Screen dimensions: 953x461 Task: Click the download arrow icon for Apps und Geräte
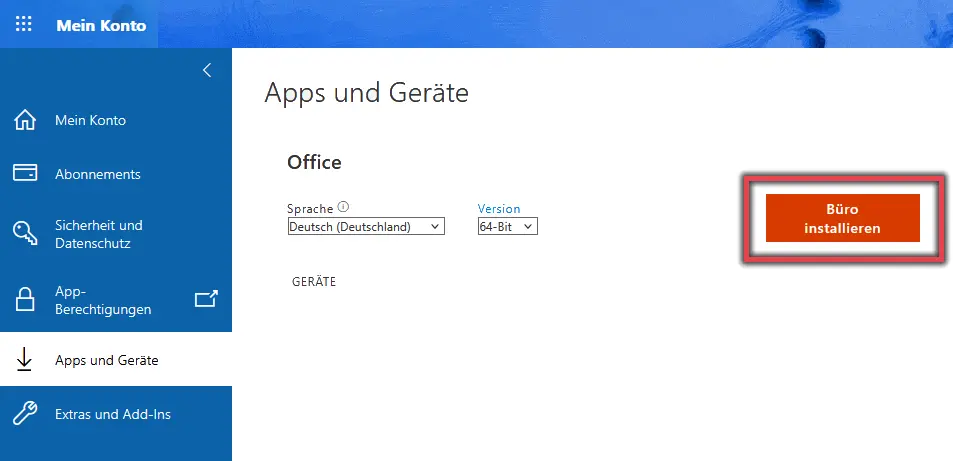click(24, 360)
